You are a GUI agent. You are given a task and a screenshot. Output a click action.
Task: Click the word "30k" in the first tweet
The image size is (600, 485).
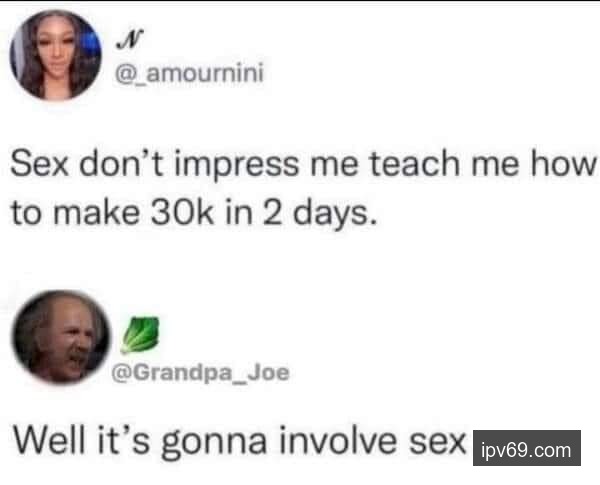(182, 213)
